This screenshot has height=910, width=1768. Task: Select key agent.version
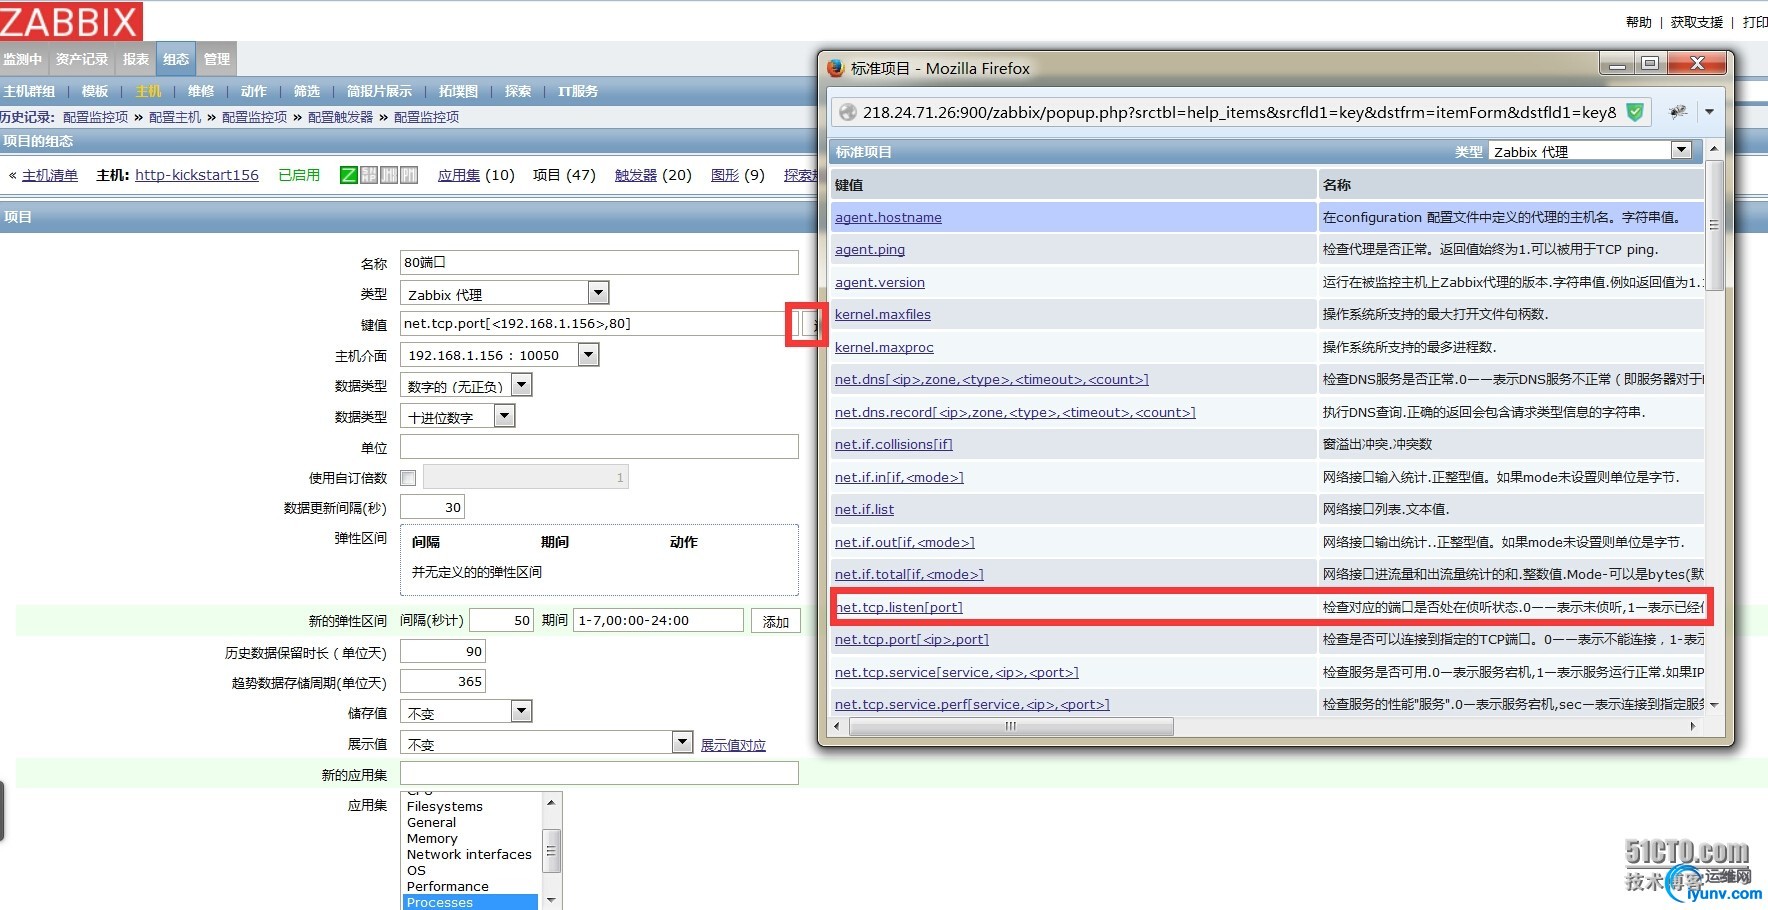coord(880,282)
